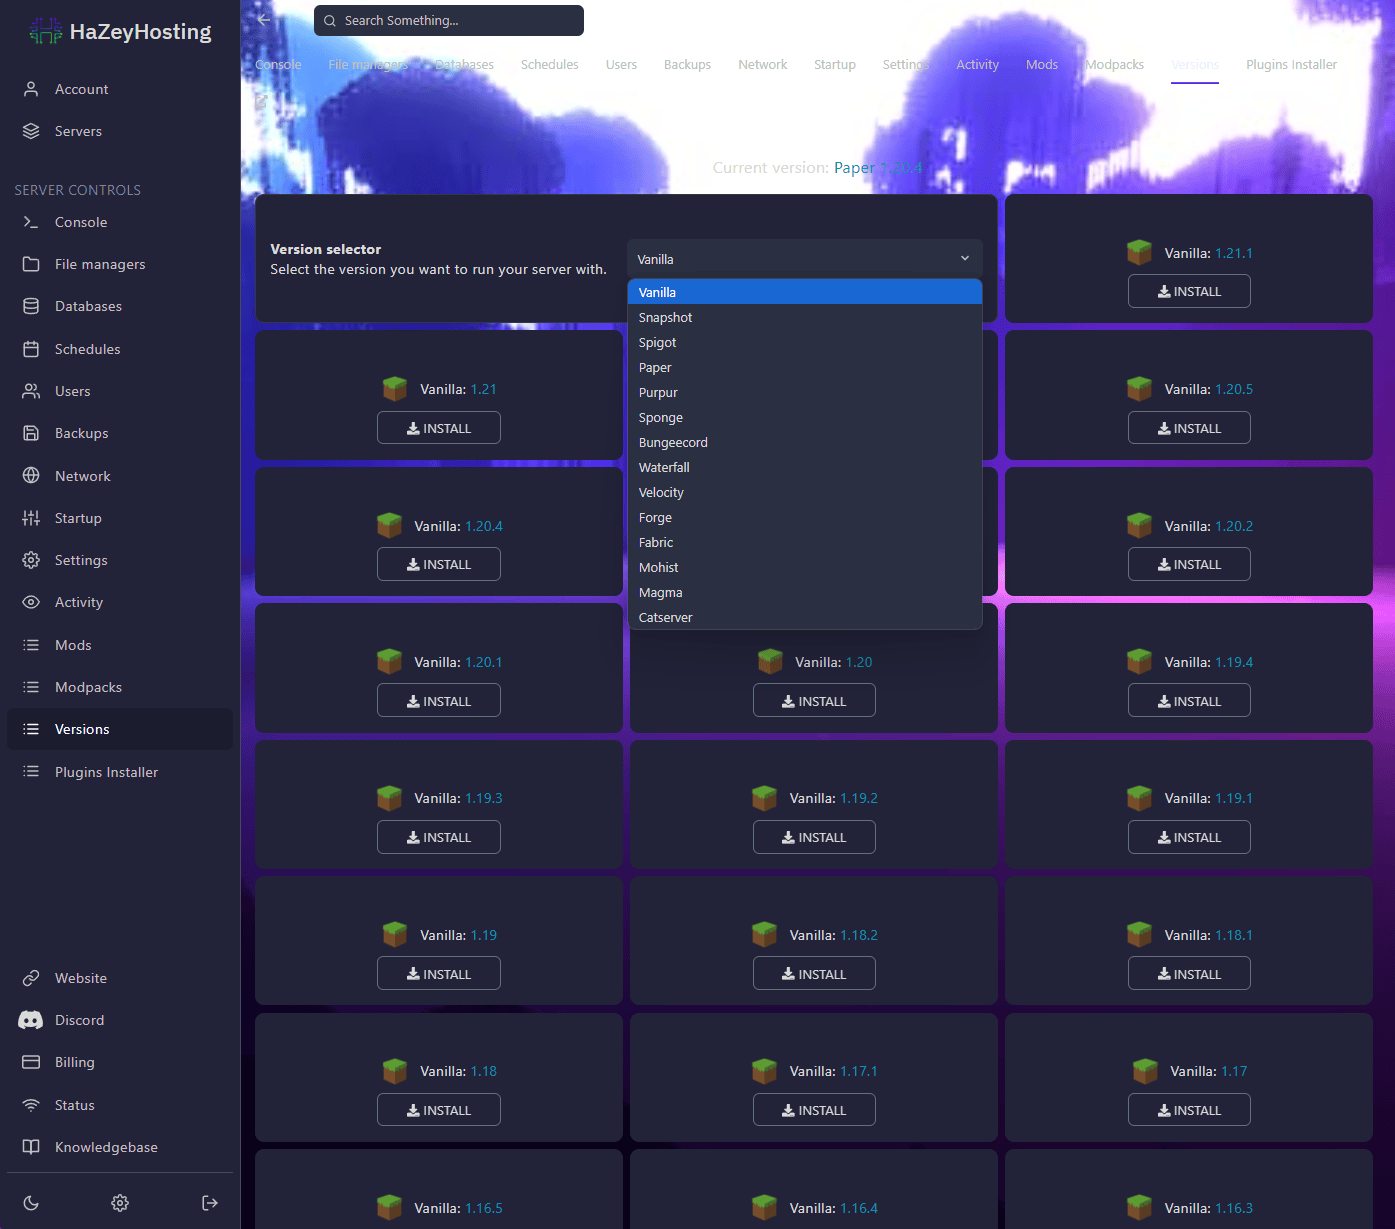Click the Mods list icon

tap(31, 645)
